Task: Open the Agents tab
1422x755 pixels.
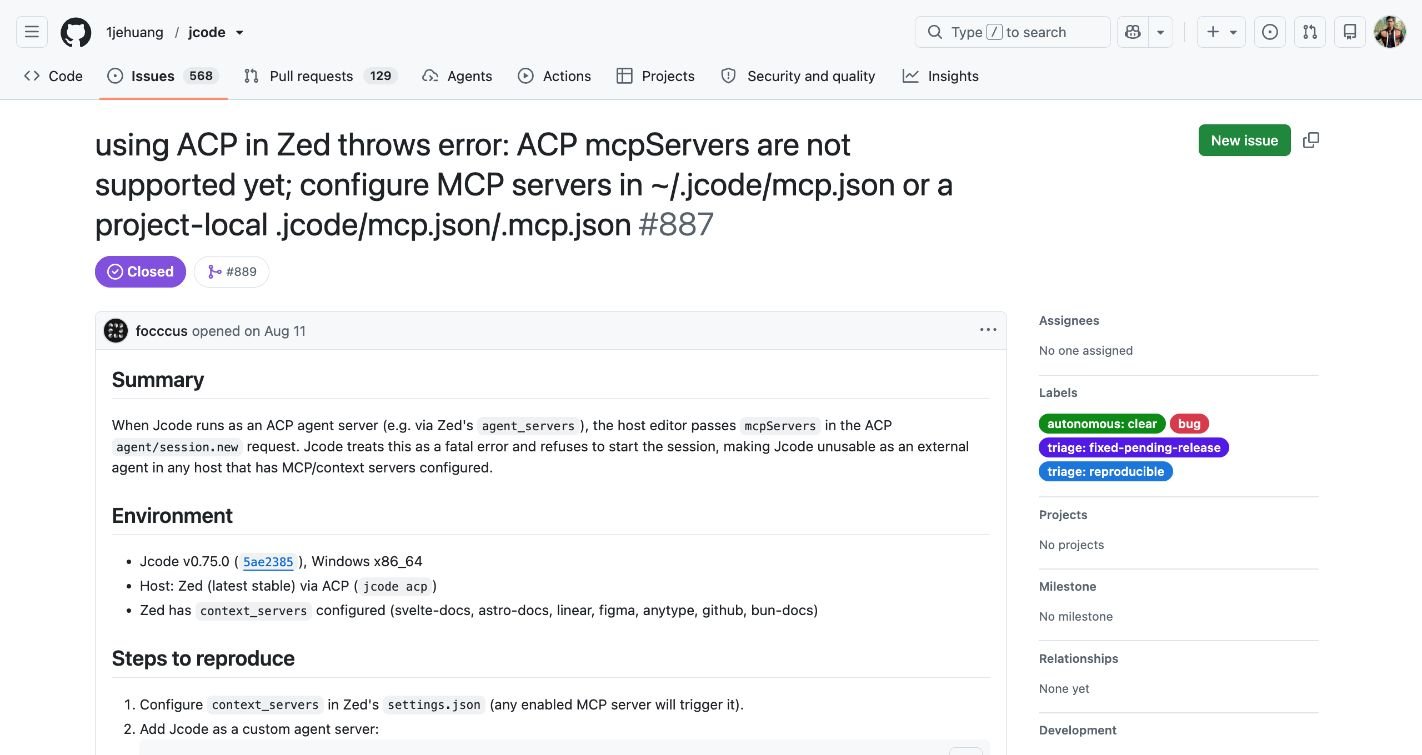Action: click(457, 76)
